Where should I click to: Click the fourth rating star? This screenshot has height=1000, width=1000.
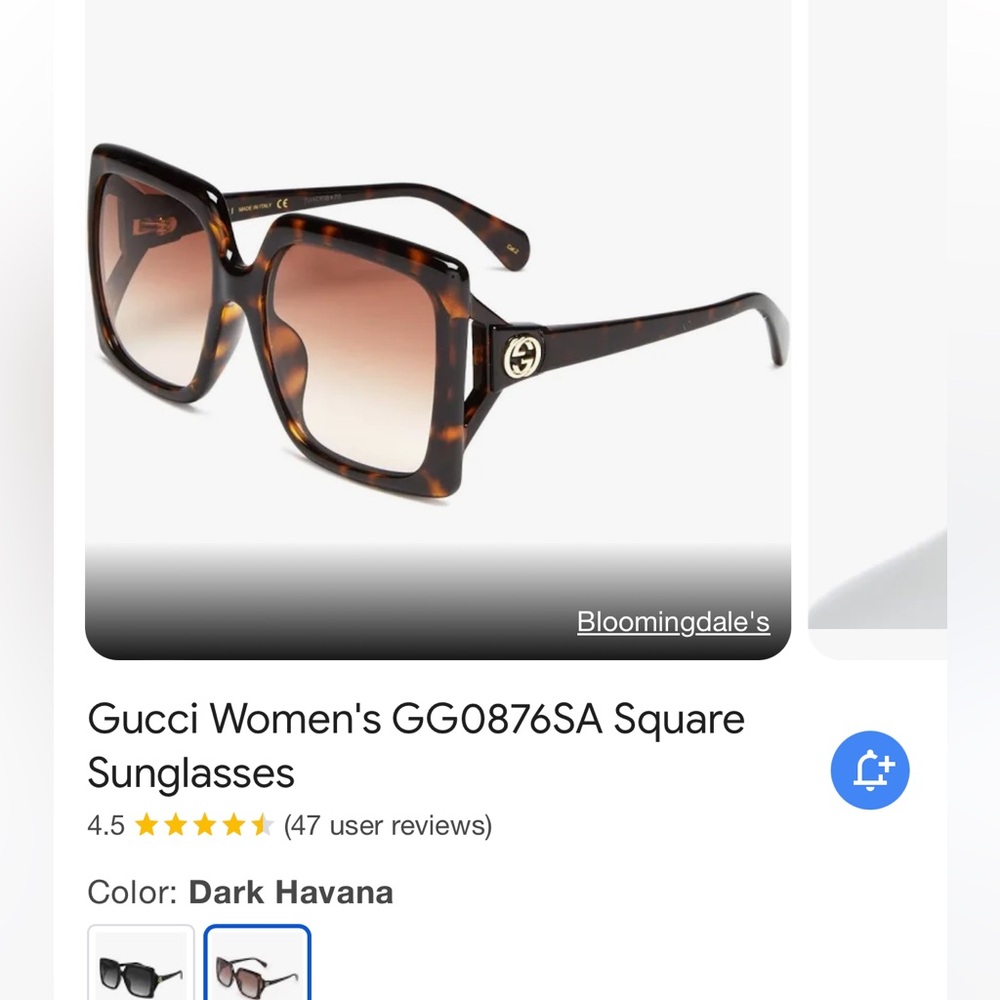[234, 826]
